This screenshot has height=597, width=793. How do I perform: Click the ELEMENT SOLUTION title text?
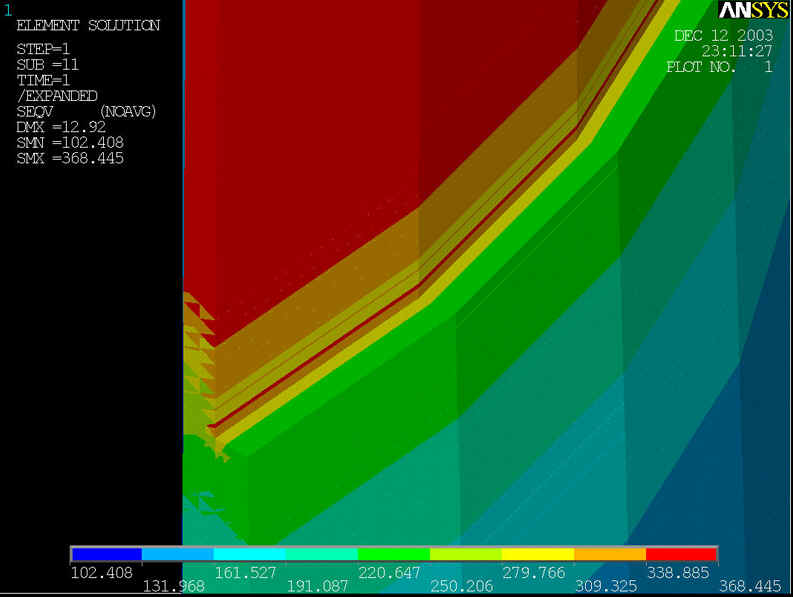(x=88, y=25)
